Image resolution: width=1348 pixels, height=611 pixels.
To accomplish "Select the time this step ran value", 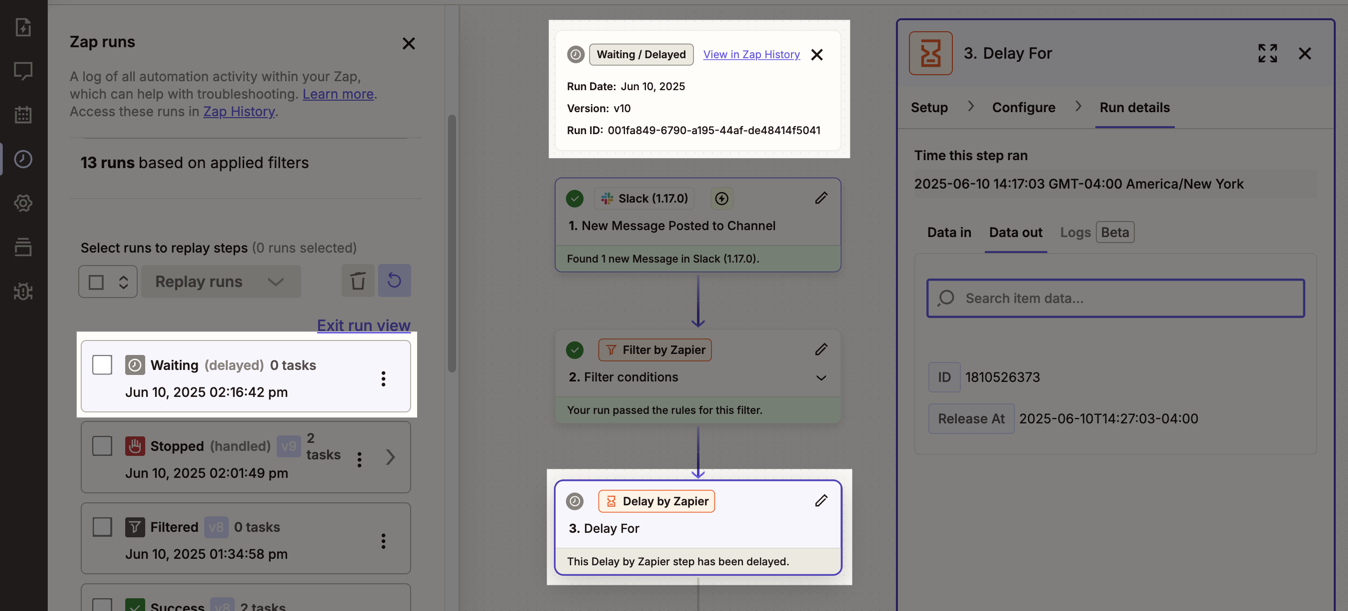I will click(x=1079, y=184).
